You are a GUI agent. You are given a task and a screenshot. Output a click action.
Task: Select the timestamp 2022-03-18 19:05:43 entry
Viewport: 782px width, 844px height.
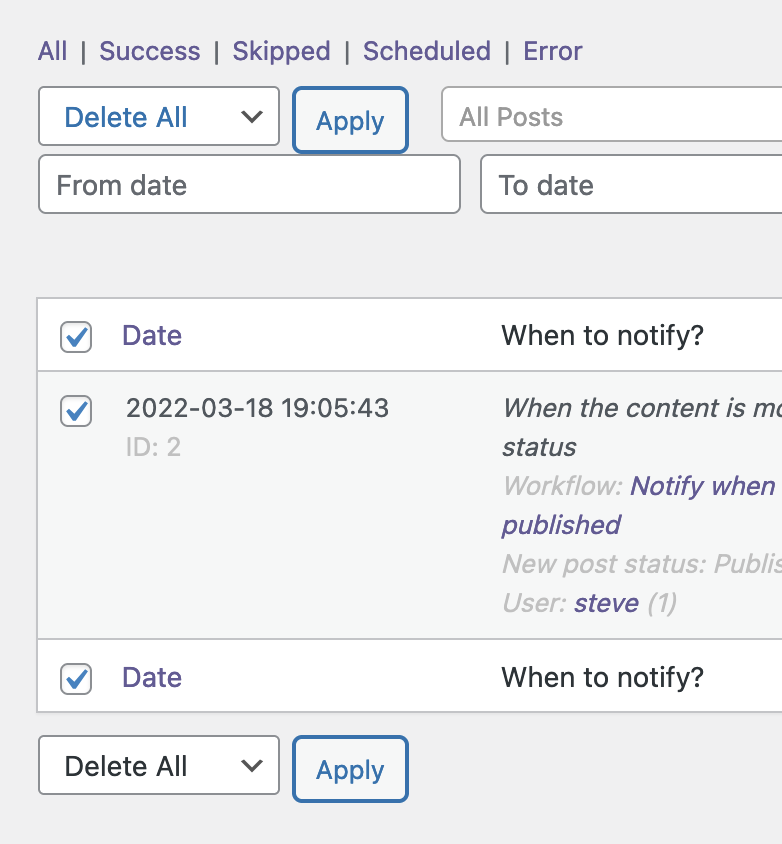pyautogui.click(x=257, y=408)
